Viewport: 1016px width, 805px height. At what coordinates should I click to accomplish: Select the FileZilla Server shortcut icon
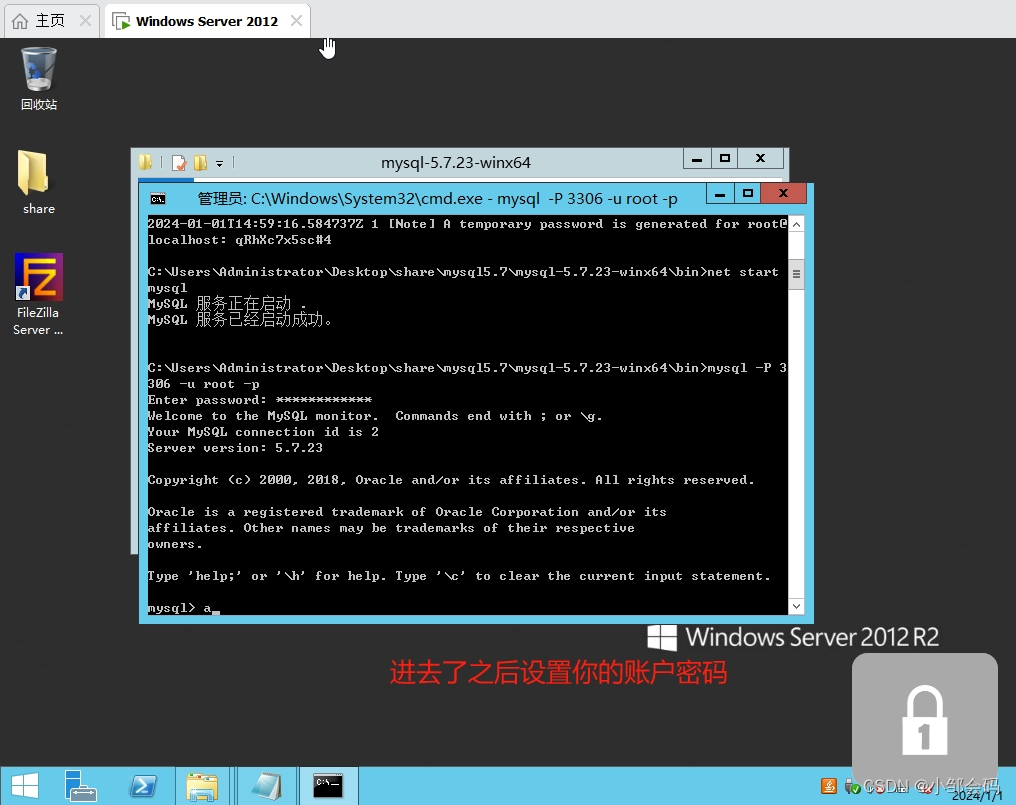(x=38, y=294)
